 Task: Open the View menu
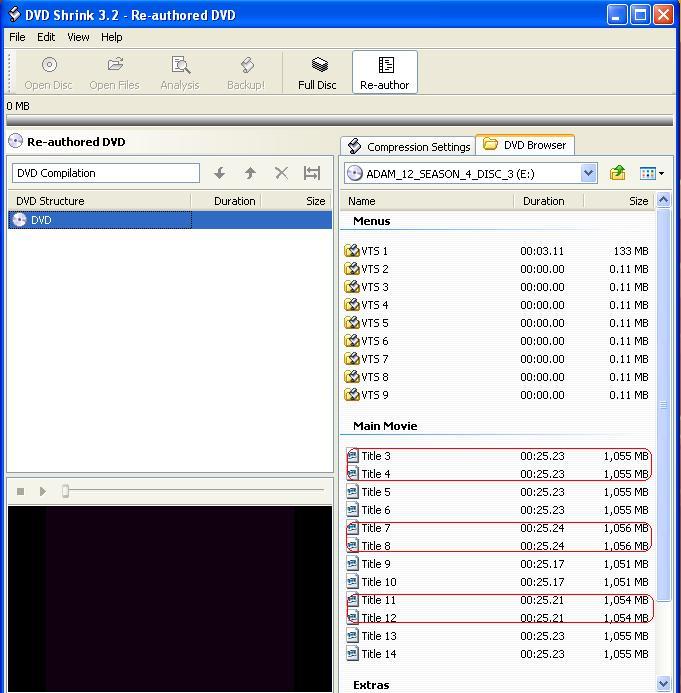[x=78, y=37]
